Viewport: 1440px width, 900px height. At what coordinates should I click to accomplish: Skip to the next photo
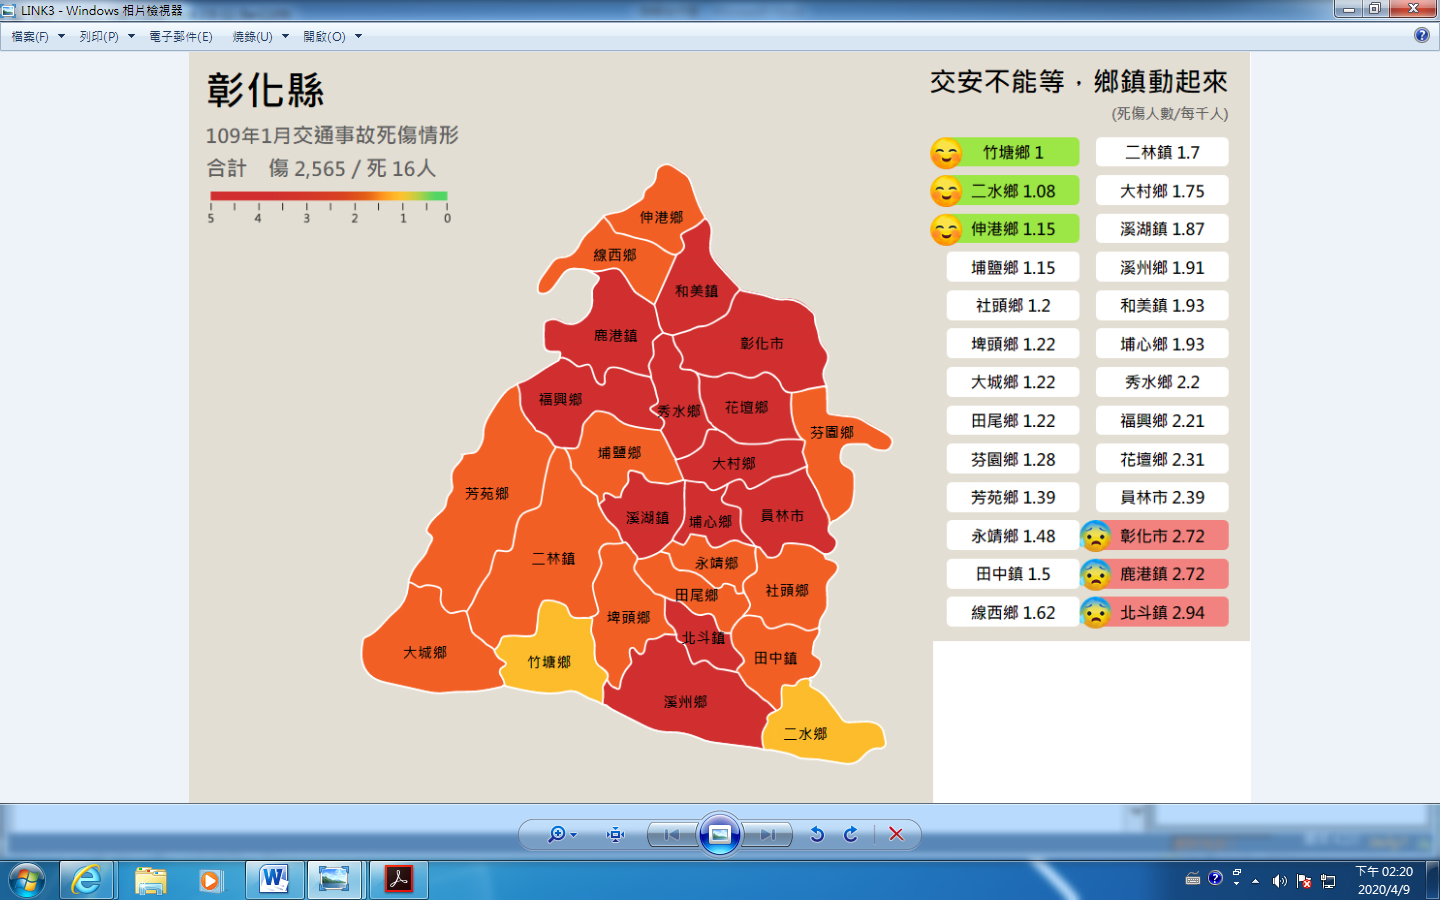point(767,834)
